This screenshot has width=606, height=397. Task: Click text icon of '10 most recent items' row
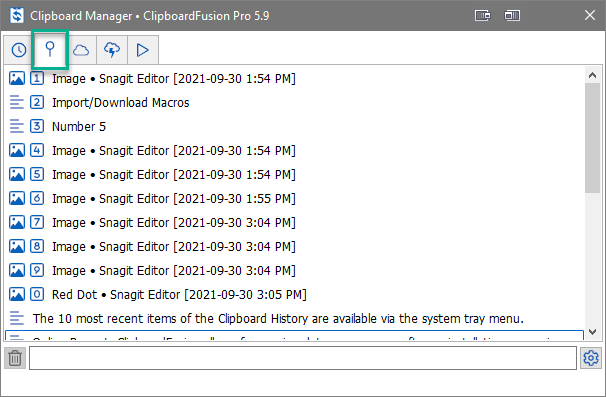point(17,318)
